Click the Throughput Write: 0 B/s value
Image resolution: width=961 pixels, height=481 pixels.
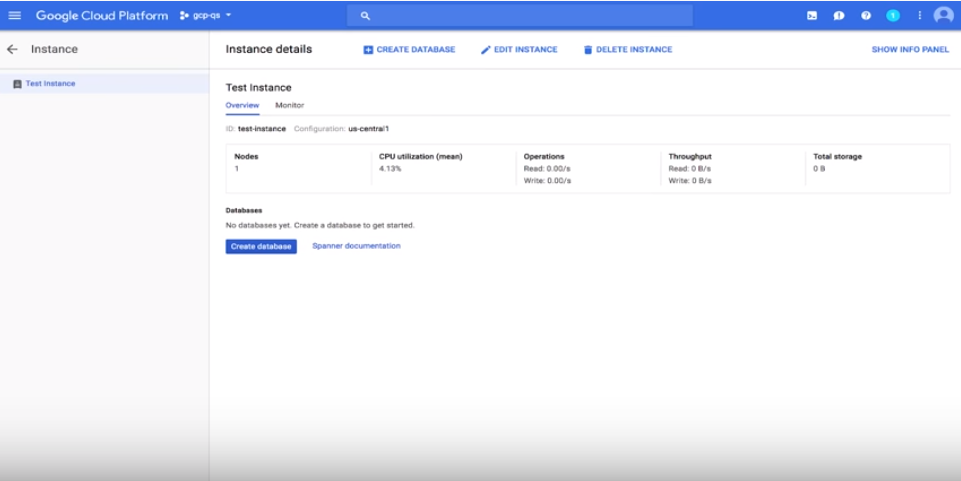click(690, 181)
